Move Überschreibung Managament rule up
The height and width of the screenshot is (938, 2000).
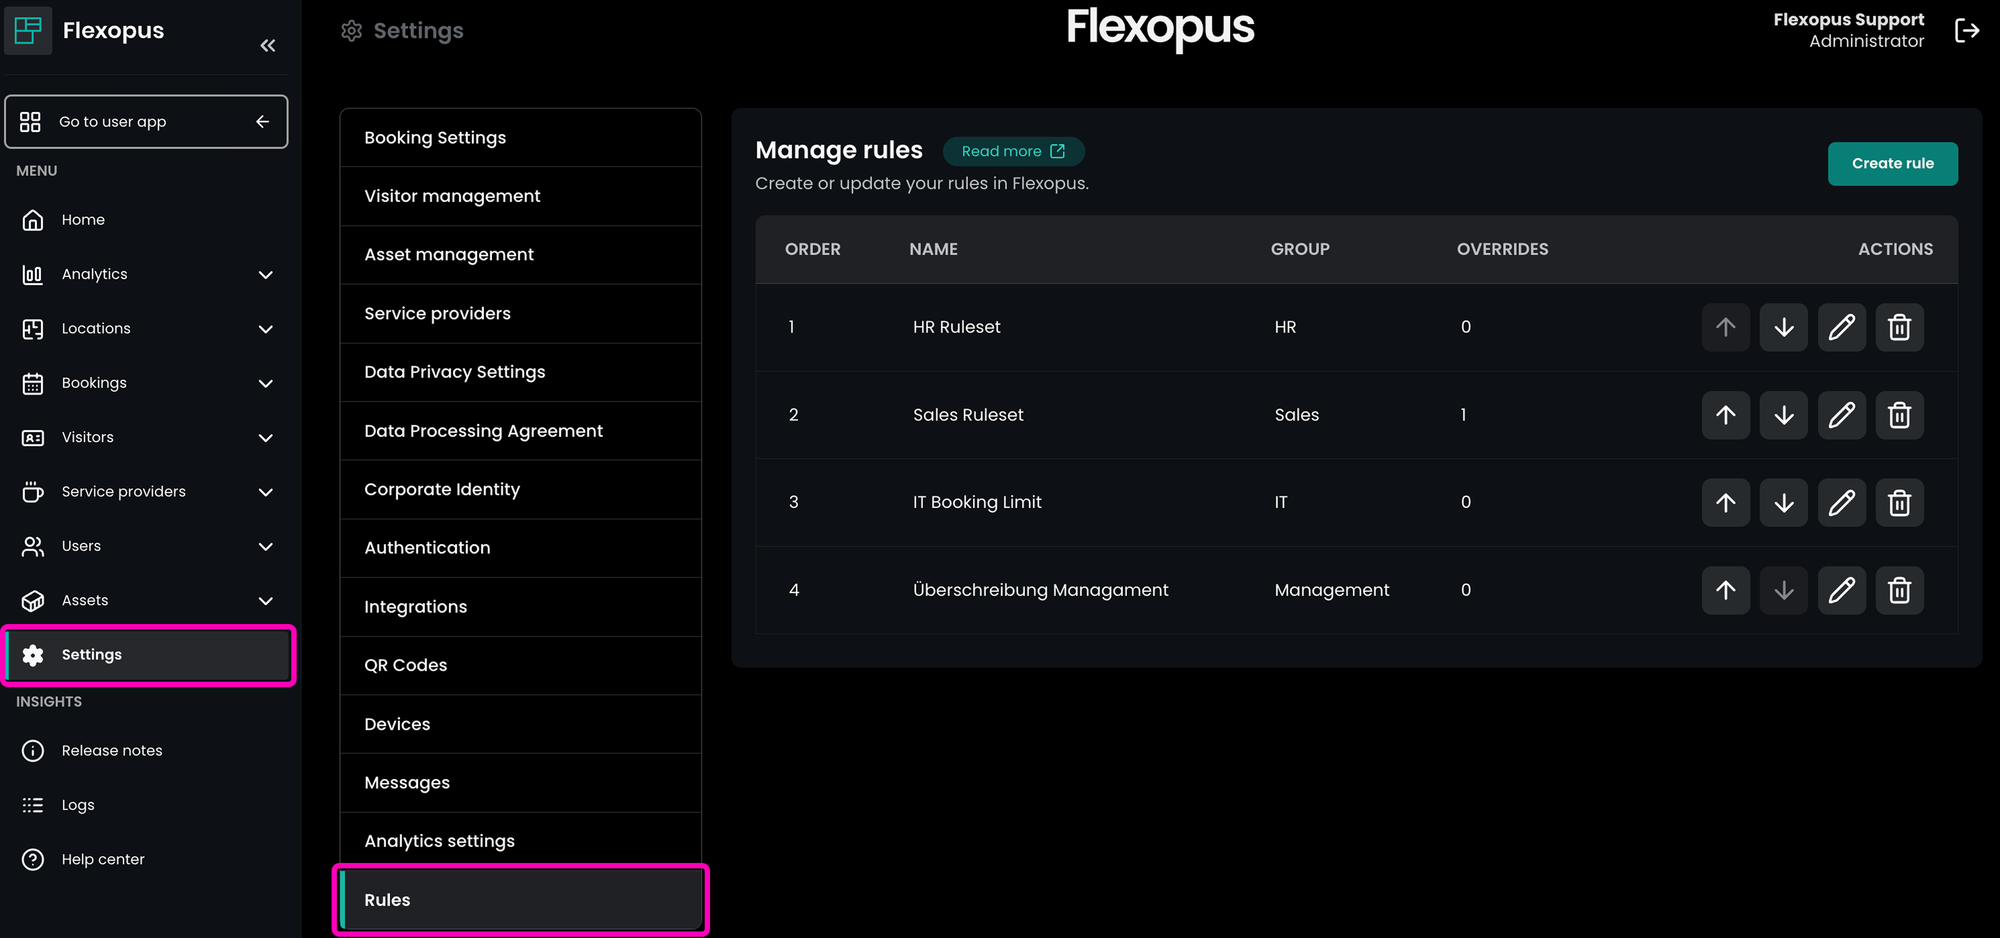(x=1725, y=590)
